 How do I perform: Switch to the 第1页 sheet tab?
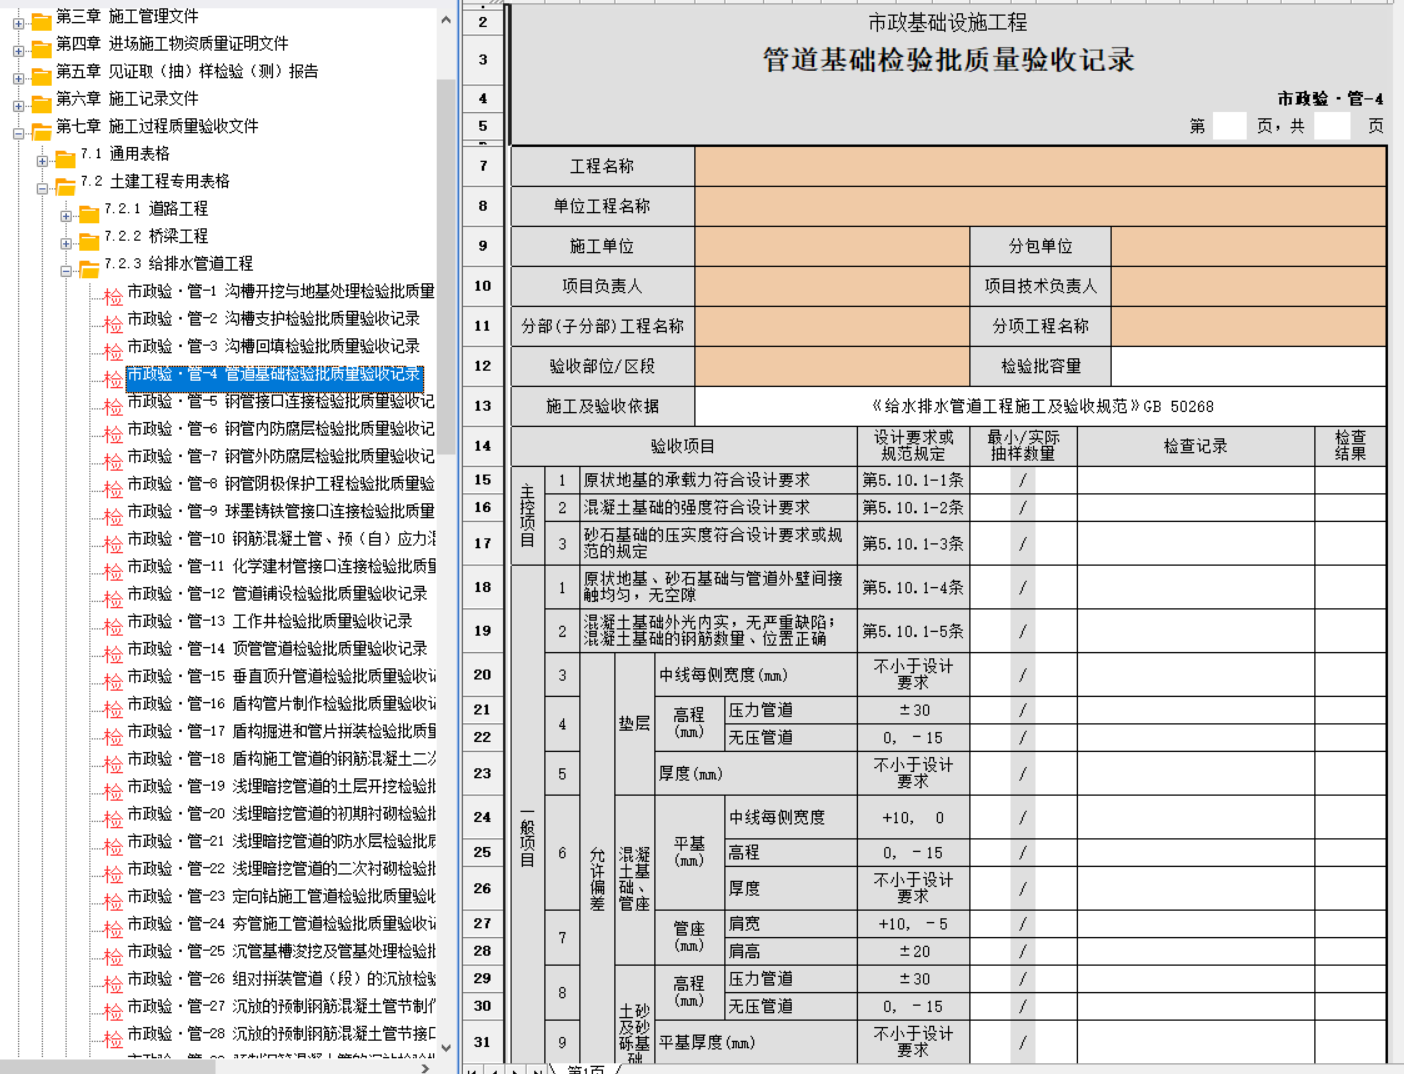pyautogui.click(x=587, y=1068)
